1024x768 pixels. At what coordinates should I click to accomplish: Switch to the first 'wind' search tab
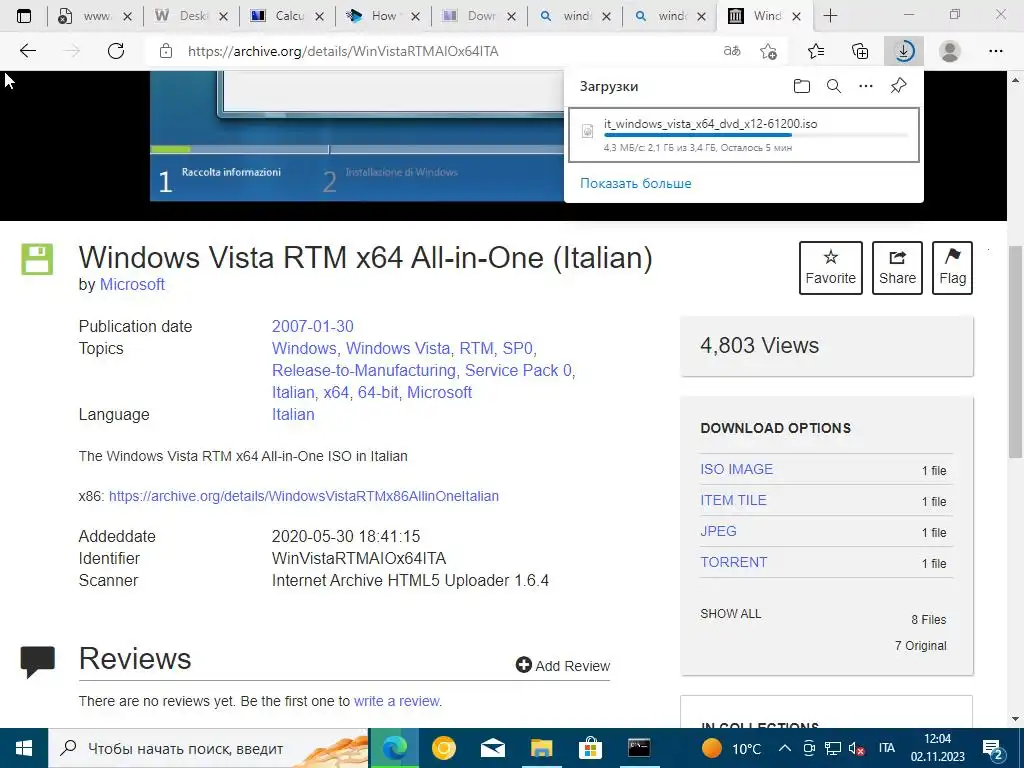click(x=573, y=16)
